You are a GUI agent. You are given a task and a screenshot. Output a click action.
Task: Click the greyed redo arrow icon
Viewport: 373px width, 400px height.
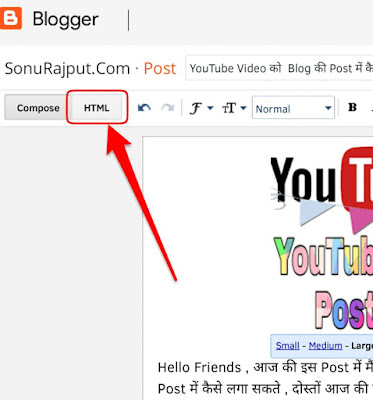(168, 108)
